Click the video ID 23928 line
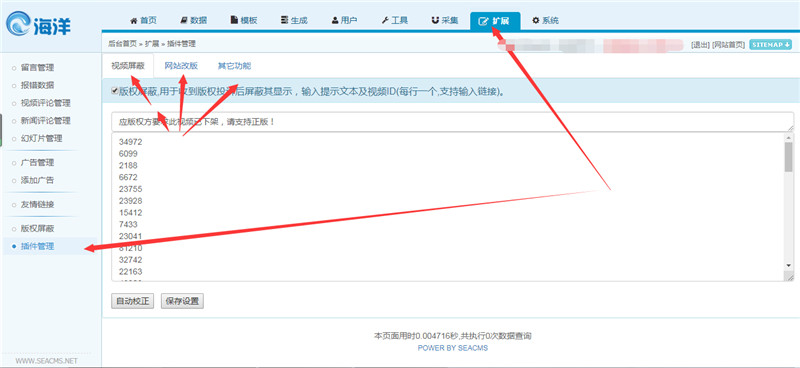 click(x=130, y=201)
